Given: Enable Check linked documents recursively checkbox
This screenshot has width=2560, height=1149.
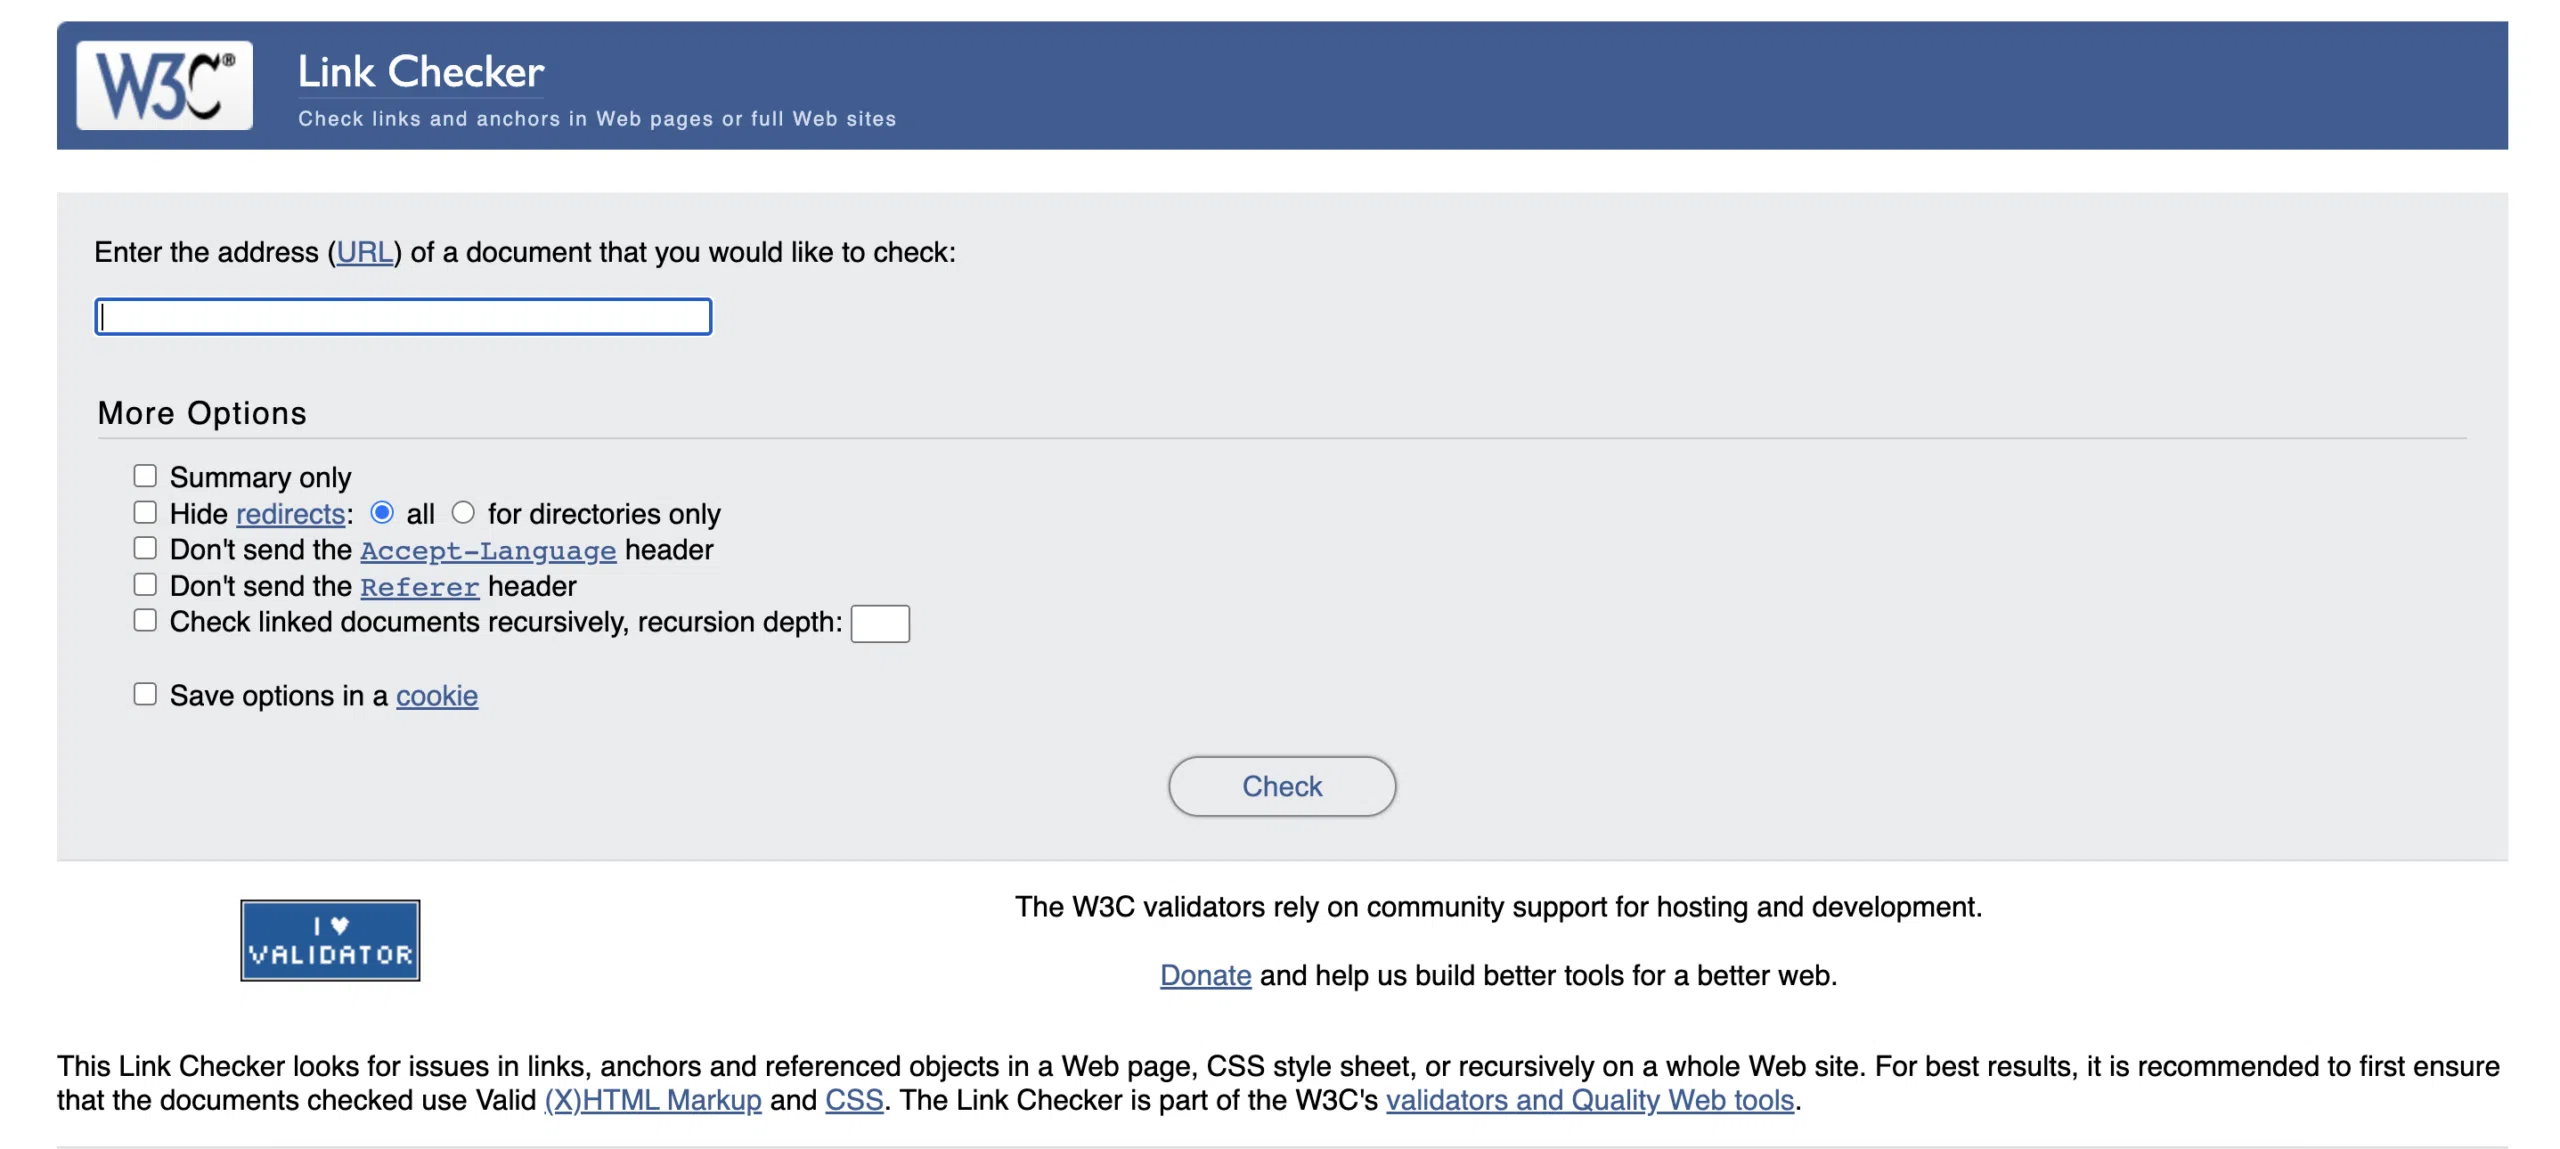Looking at the screenshot, I should [x=145, y=620].
